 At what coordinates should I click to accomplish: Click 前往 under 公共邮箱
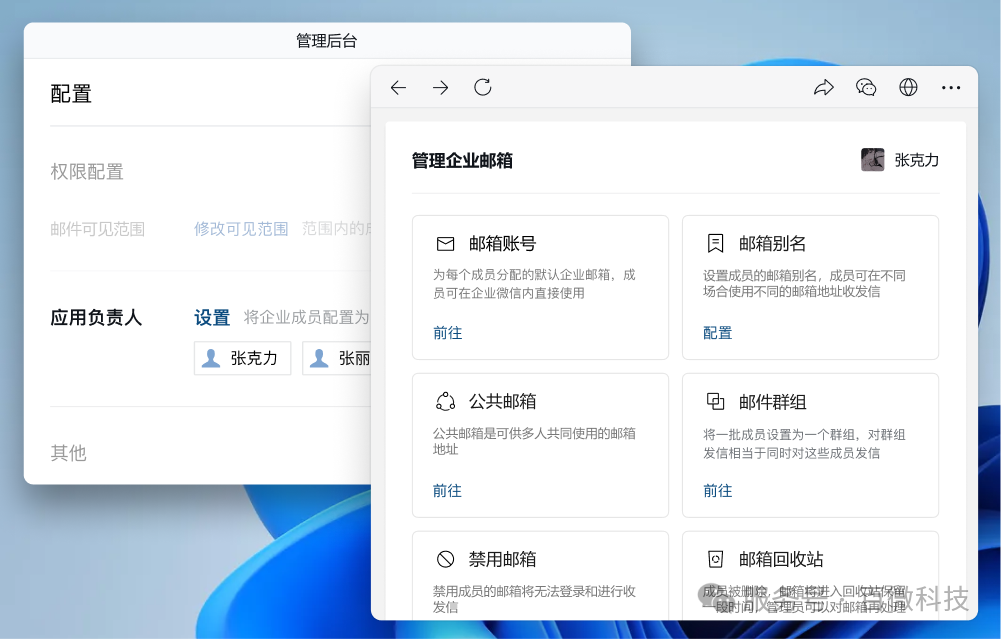(447, 490)
